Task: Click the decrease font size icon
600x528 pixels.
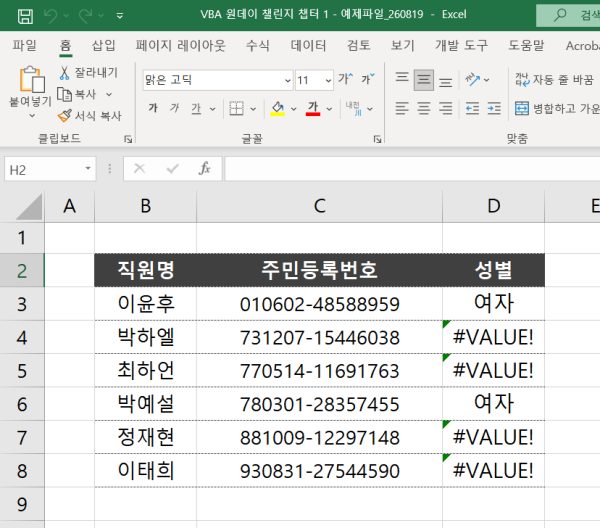Action: (x=368, y=79)
